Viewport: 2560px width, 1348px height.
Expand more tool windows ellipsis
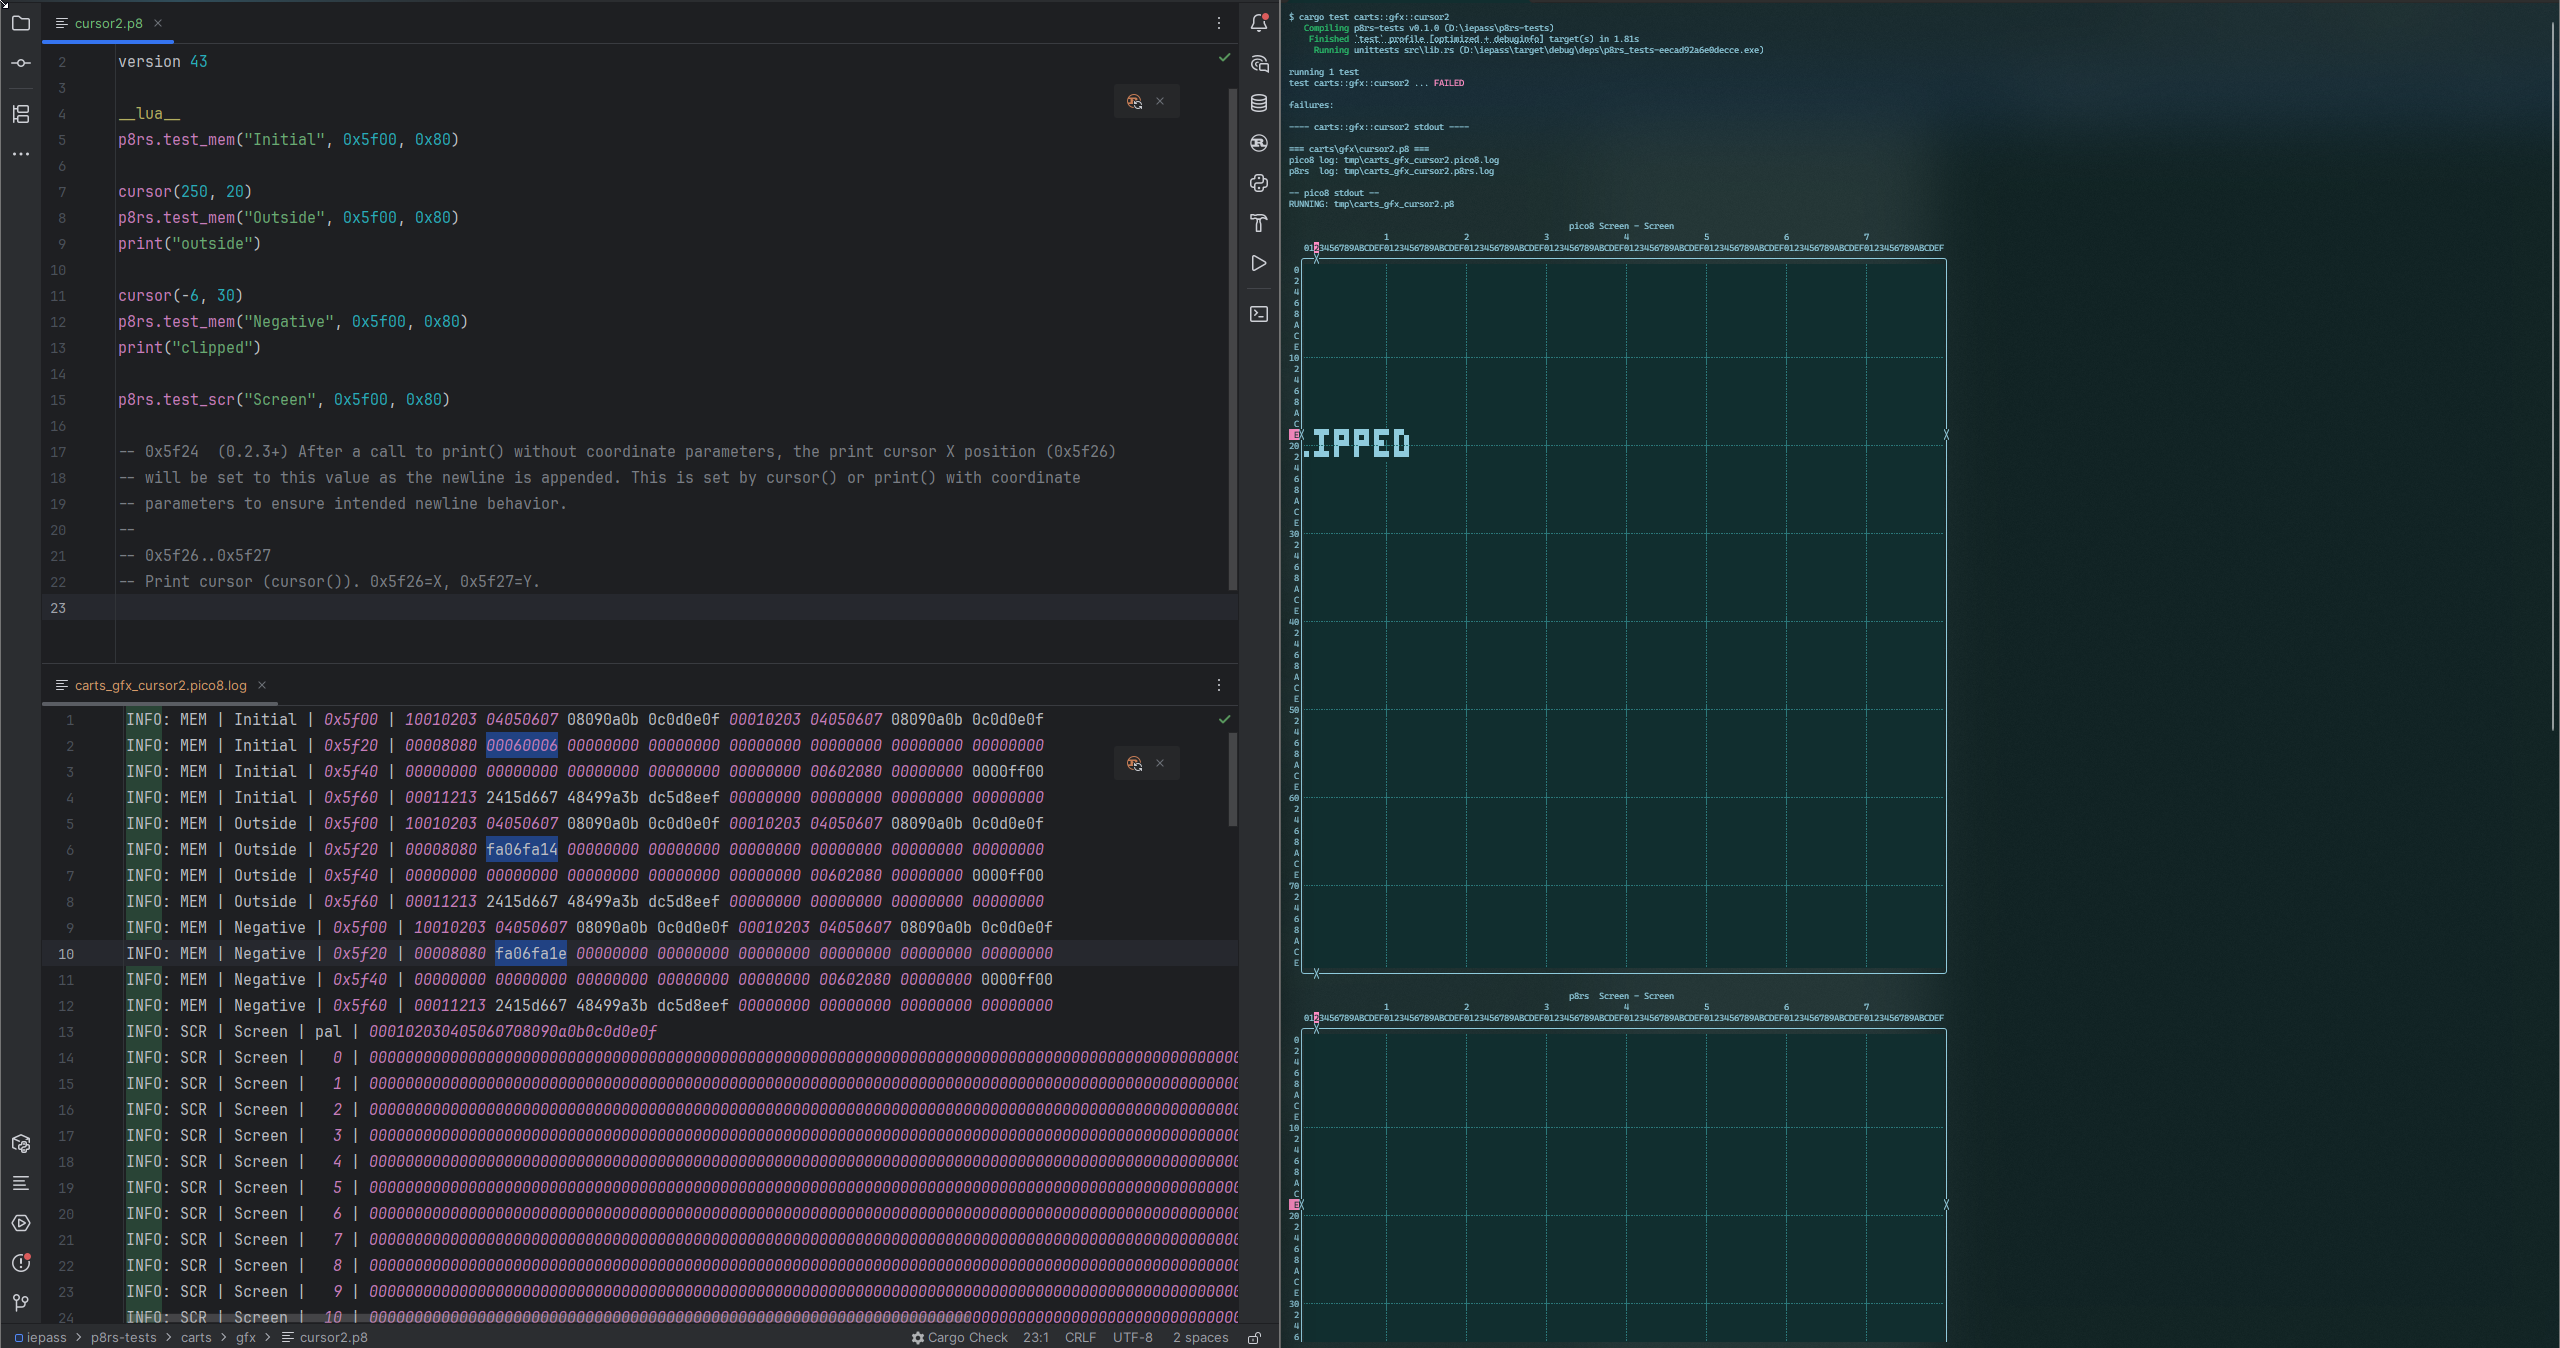tap(20, 154)
